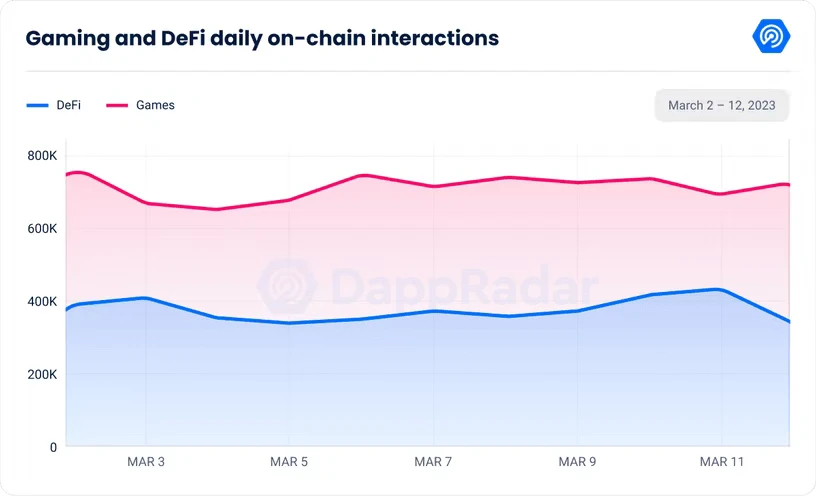The width and height of the screenshot is (816, 496).
Task: Select the MAR 5 x-axis label
Action: click(x=289, y=462)
